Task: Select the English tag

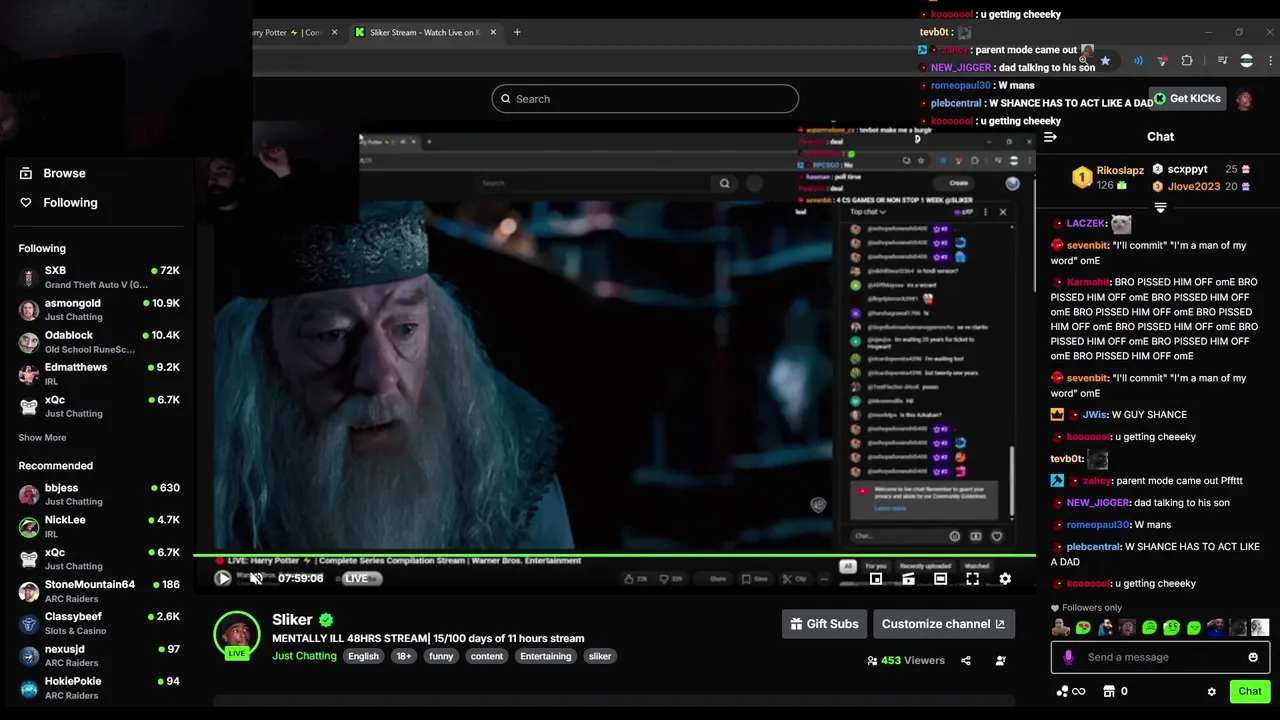Action: click(363, 656)
